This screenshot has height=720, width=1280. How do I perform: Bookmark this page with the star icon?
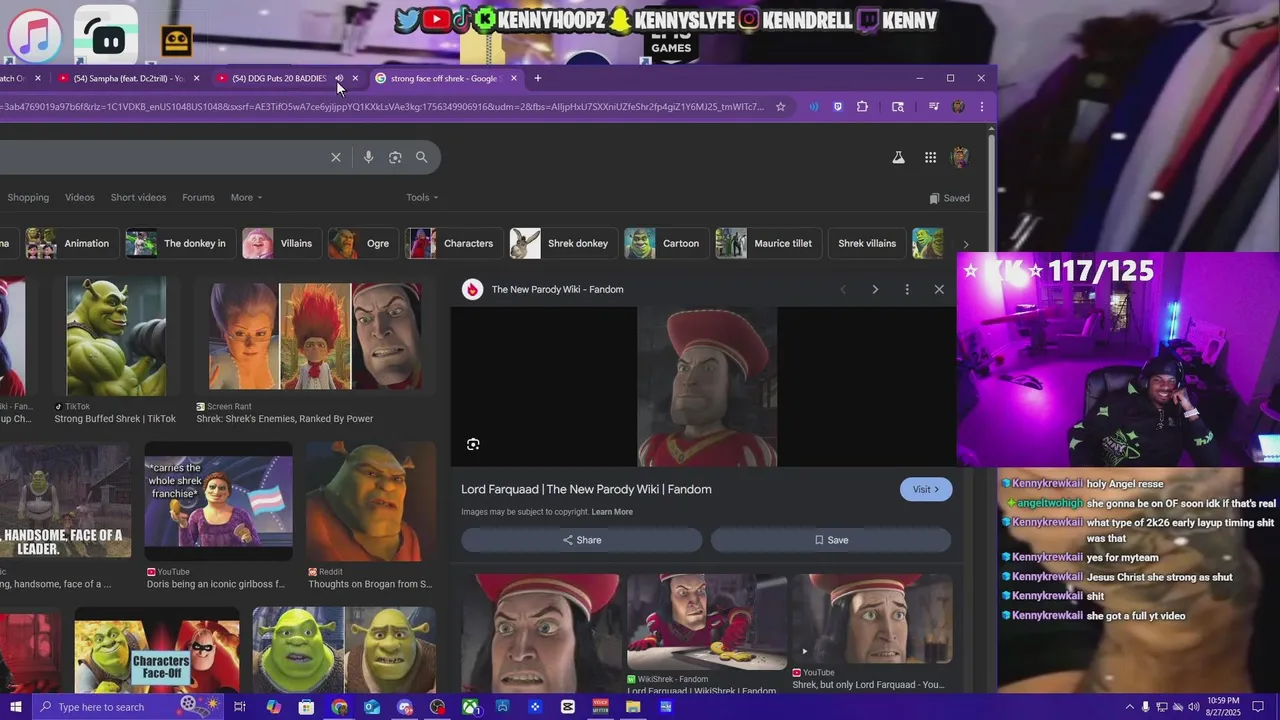(781, 107)
